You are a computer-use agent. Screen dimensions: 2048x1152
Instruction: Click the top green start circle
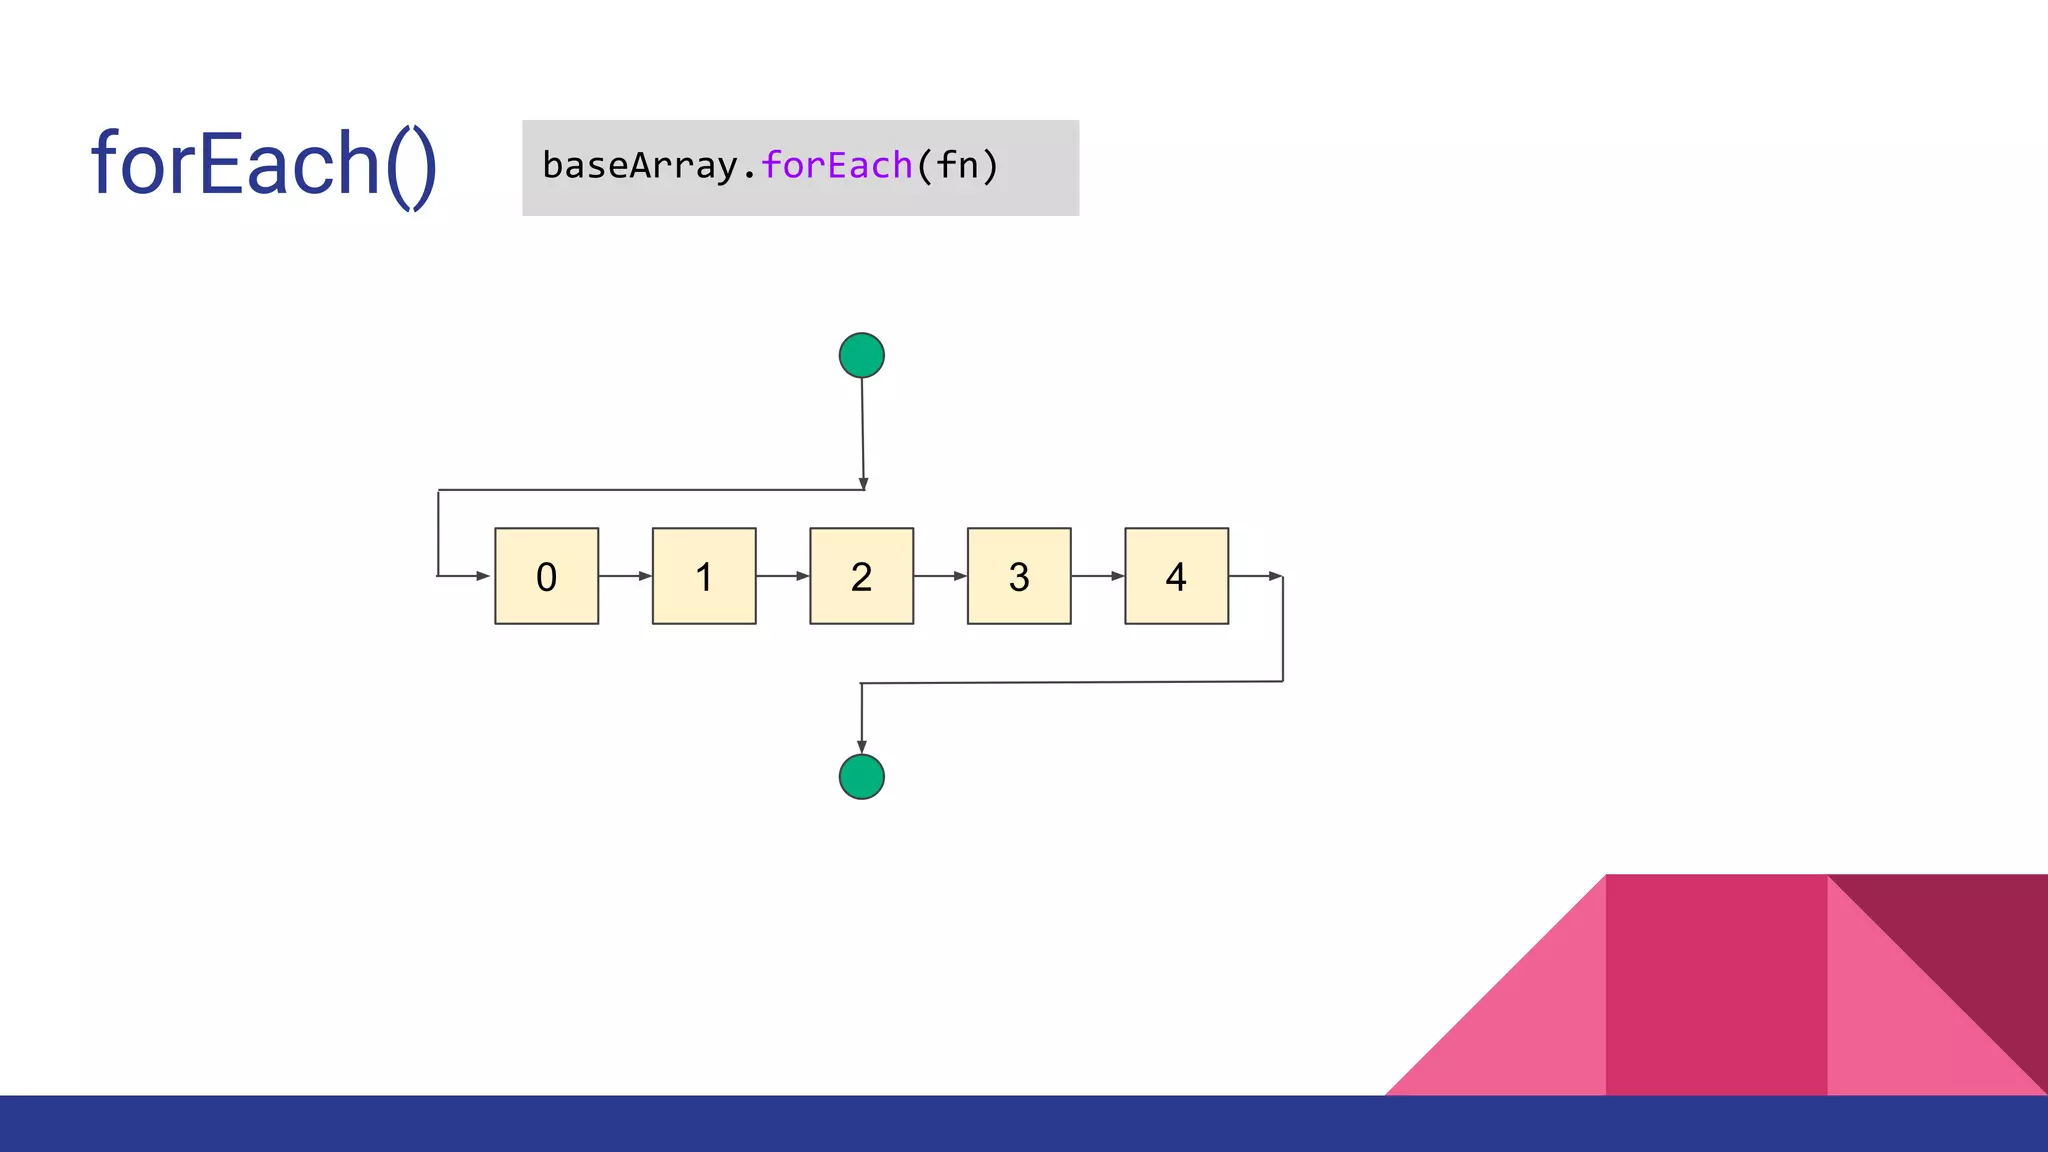click(x=861, y=356)
